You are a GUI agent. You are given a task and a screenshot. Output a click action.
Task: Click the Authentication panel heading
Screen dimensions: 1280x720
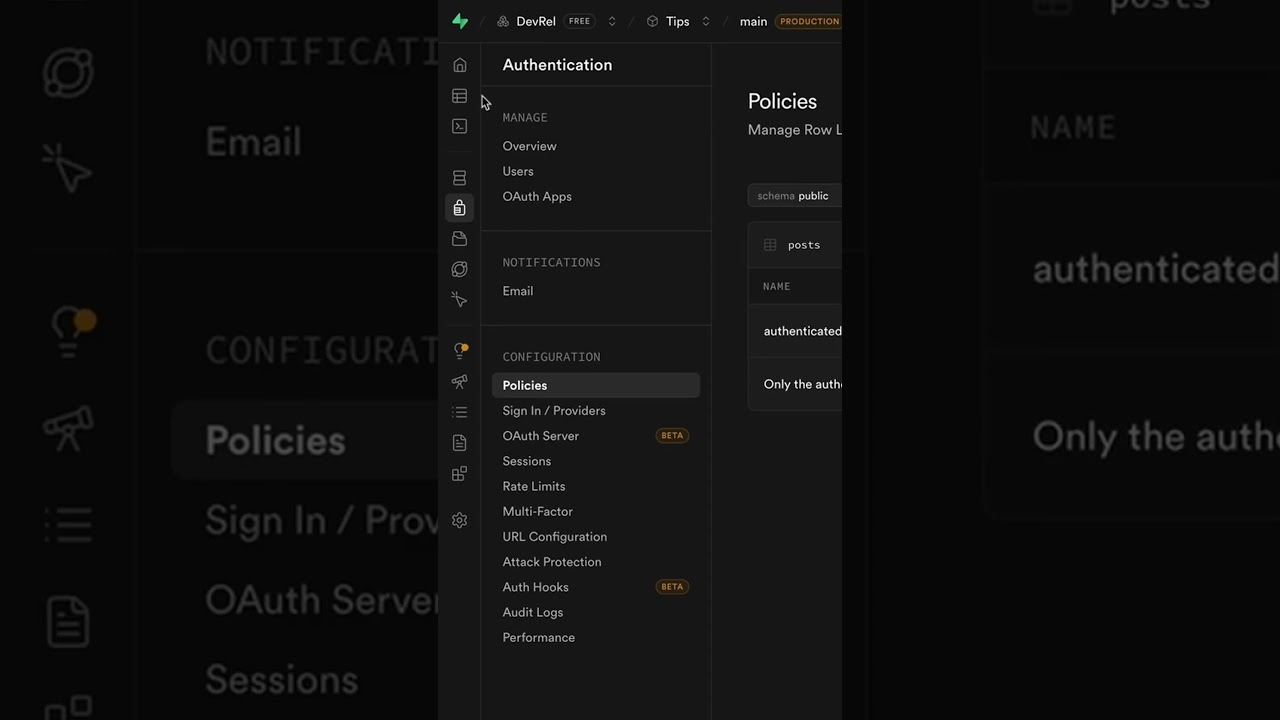557,65
